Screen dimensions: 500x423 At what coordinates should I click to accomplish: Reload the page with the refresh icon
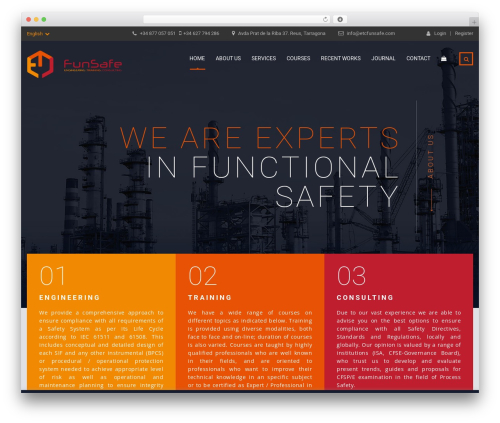(x=325, y=19)
